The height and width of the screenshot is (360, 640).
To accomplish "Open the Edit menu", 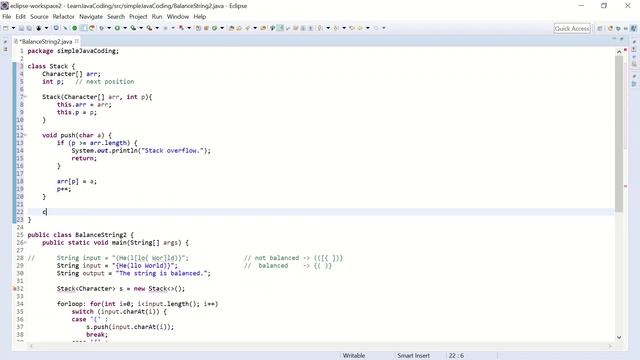I will coord(20,17).
